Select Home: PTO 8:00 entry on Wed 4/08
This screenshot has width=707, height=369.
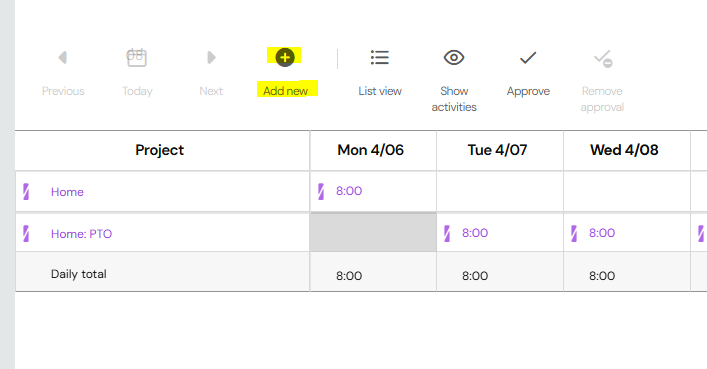[602, 233]
